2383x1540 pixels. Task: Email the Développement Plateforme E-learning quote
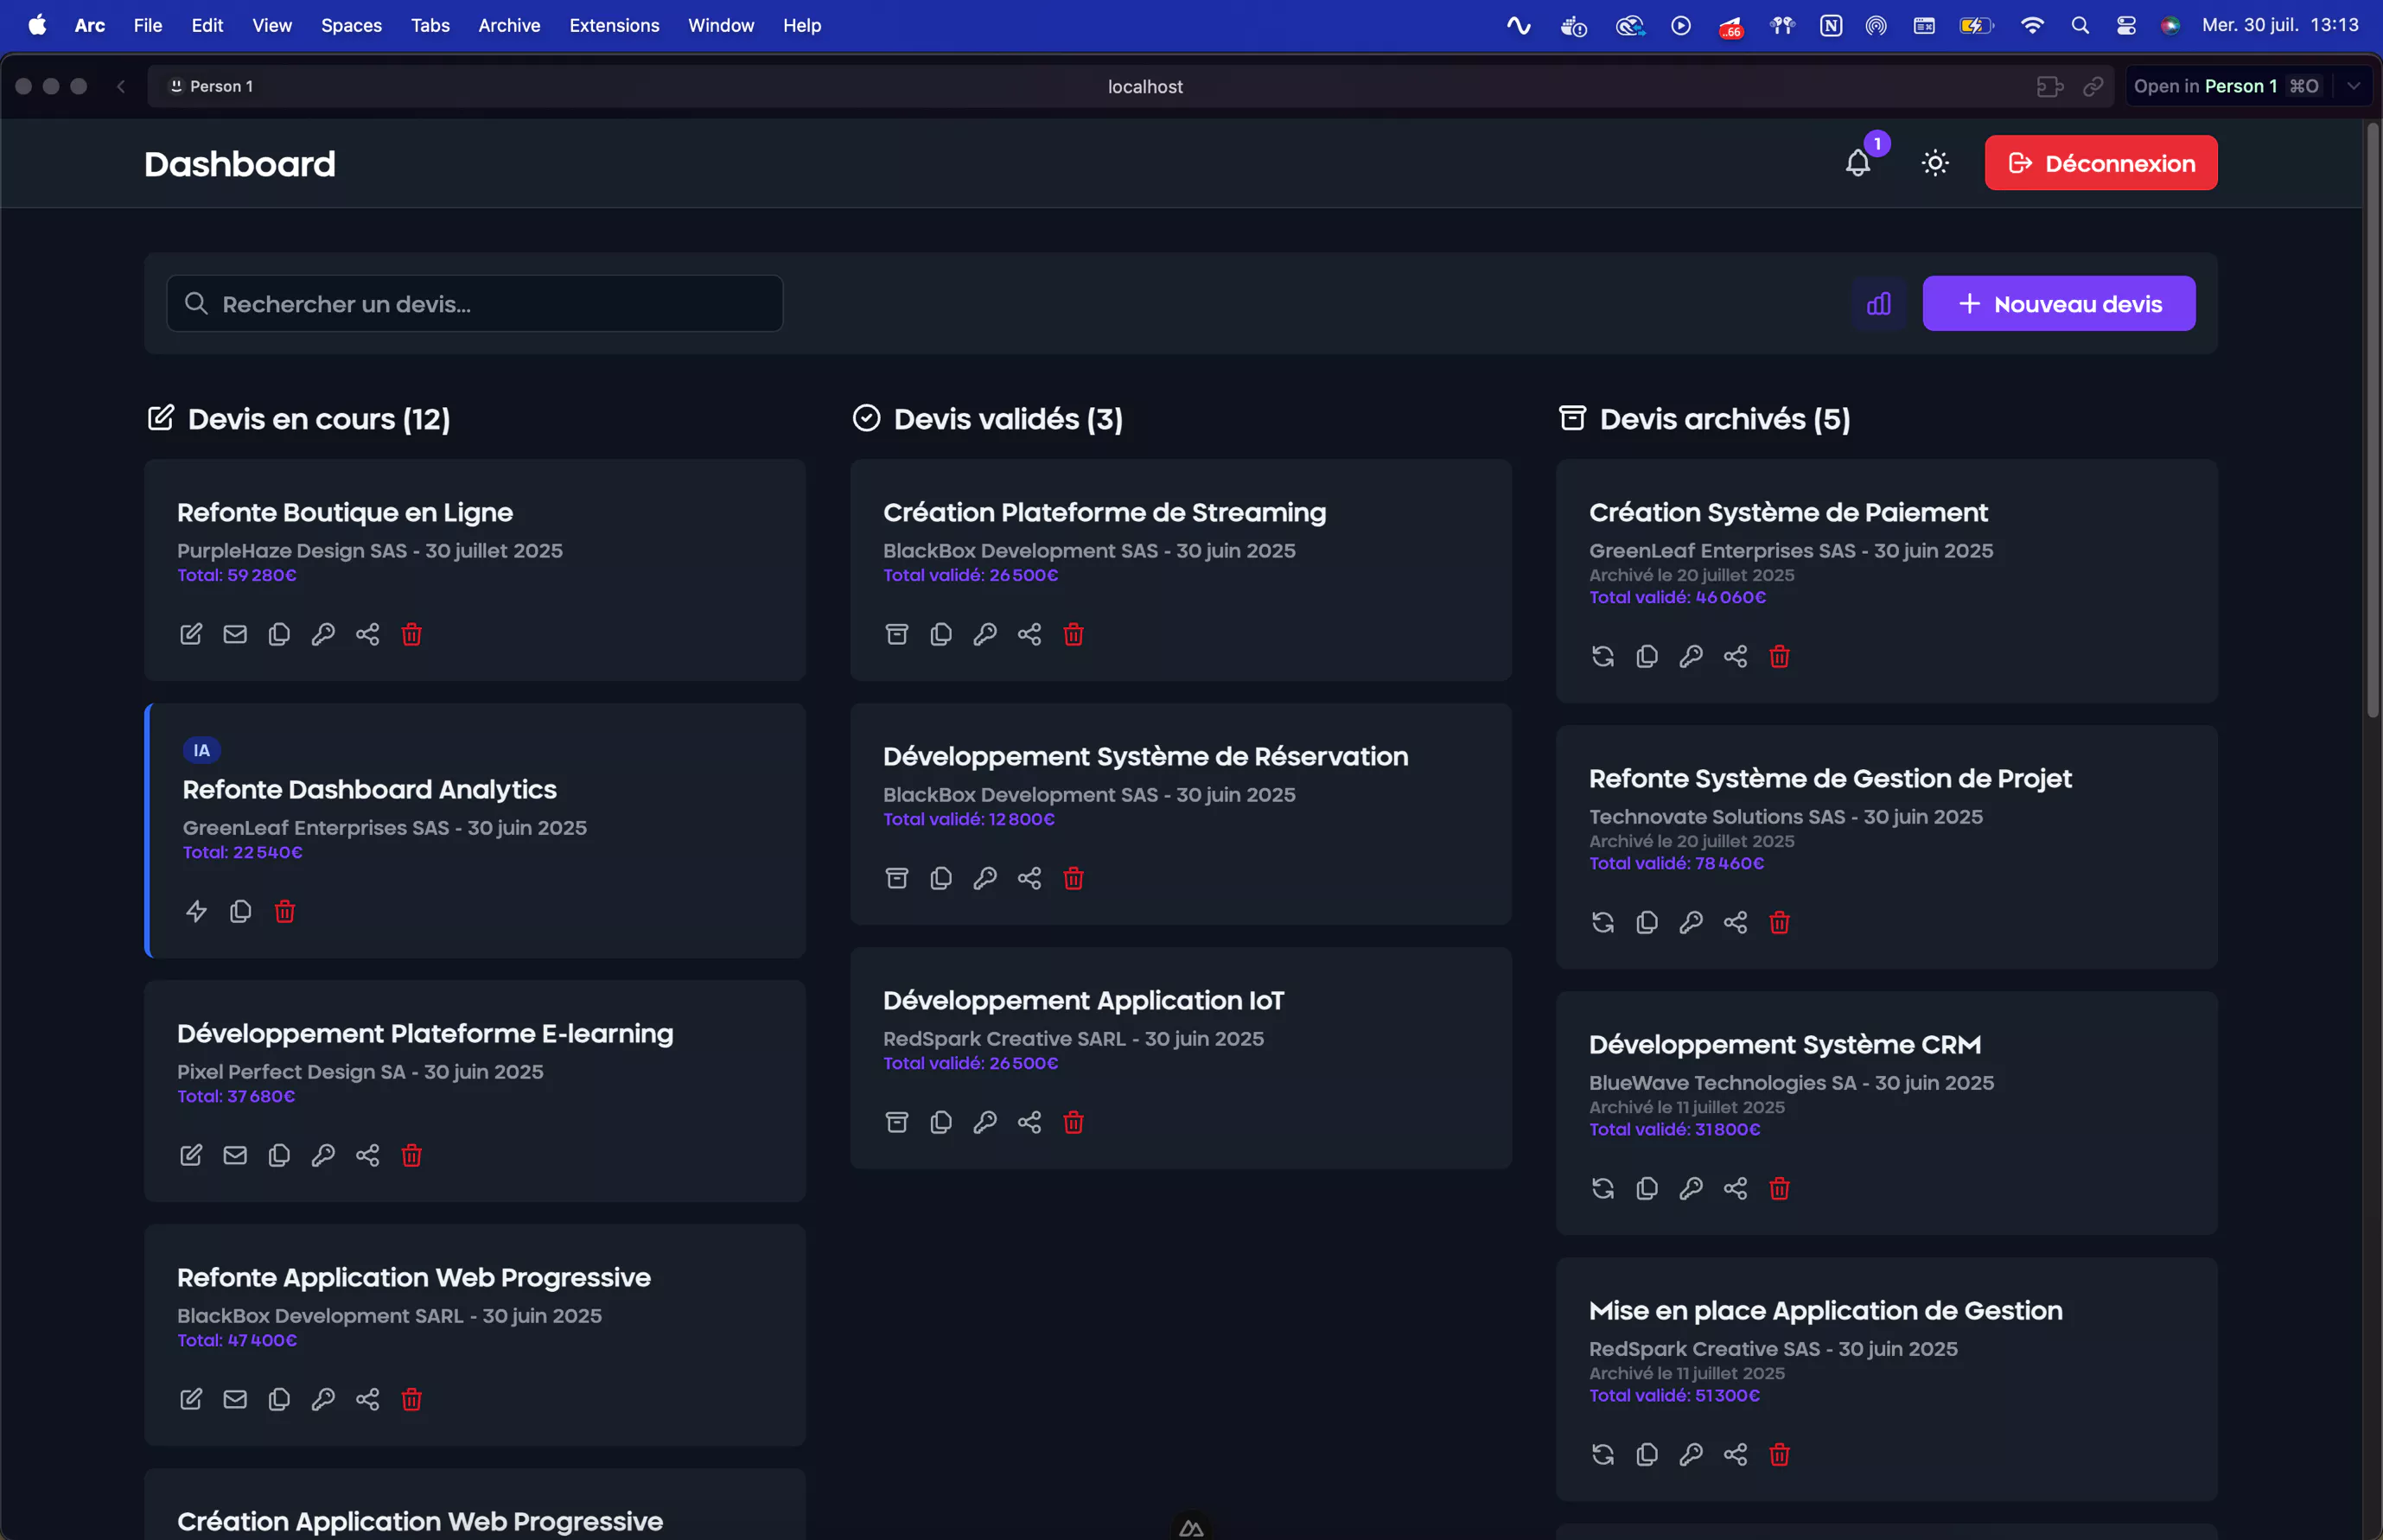[x=235, y=1155]
